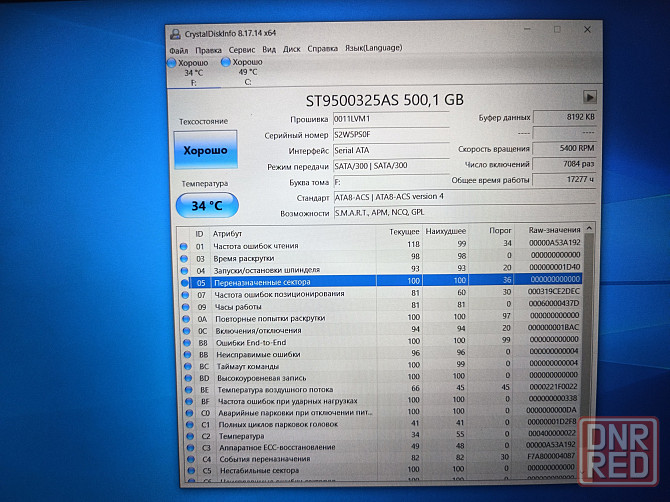Click the attribute list scroll up arrow
Viewport: 670px width, 502px height.
tap(589, 229)
